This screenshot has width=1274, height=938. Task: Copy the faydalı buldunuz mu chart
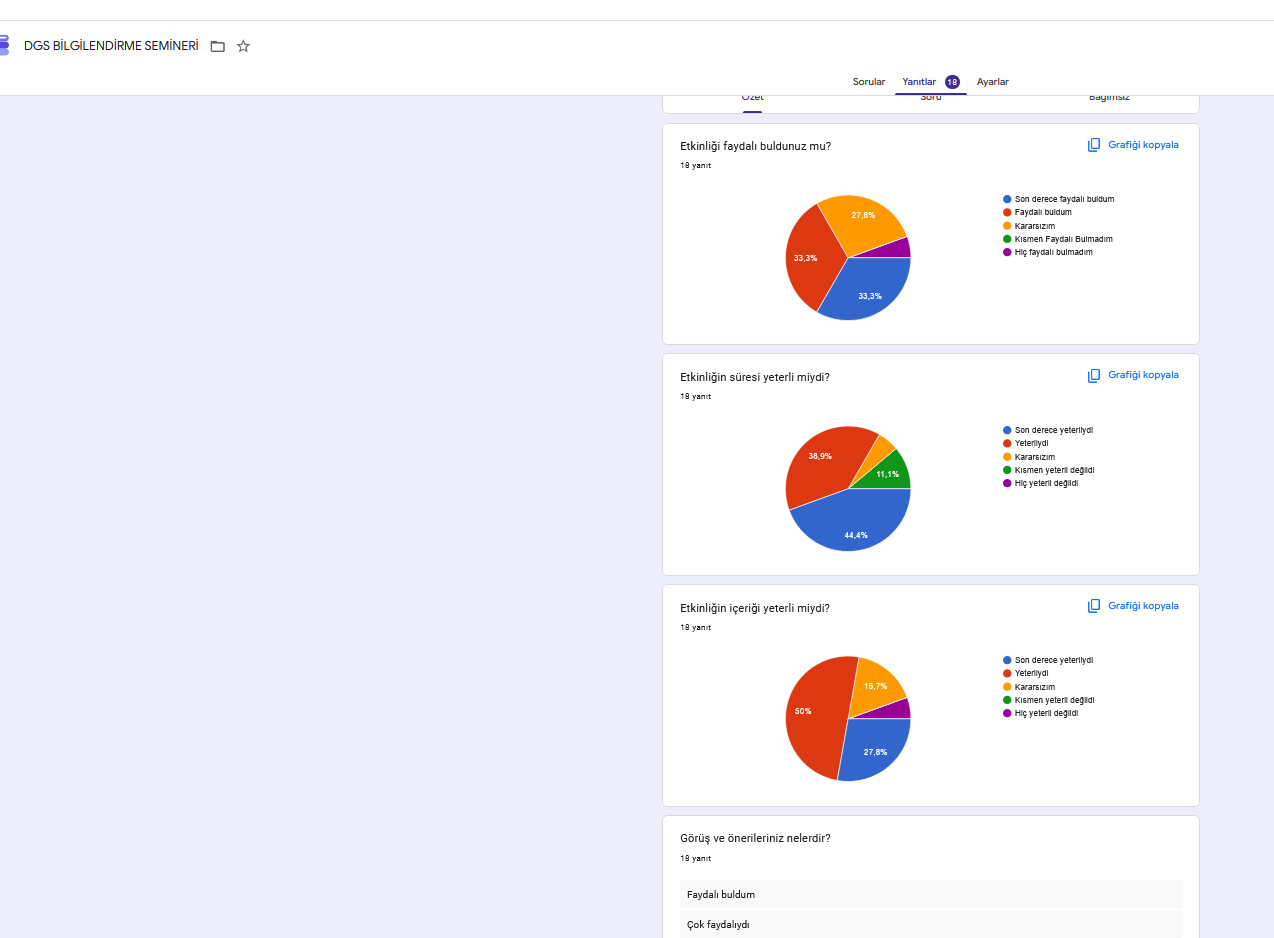(1133, 145)
